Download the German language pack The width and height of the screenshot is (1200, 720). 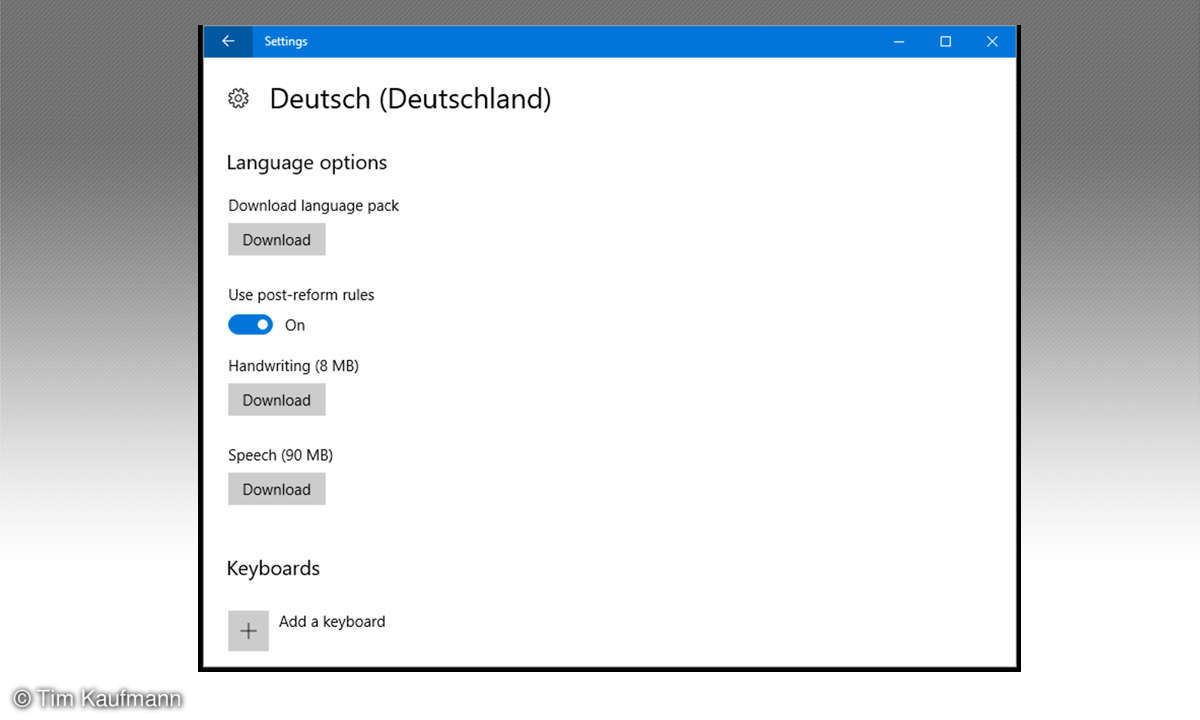(276, 240)
